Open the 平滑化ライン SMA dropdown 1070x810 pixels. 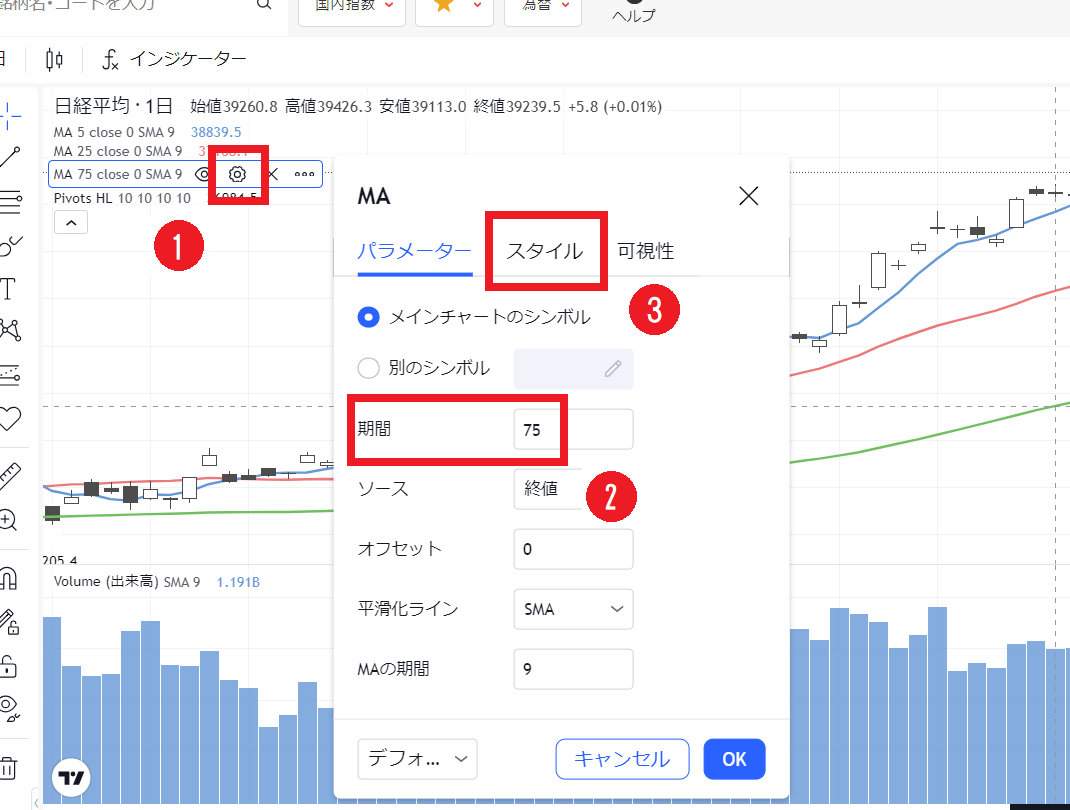573,609
